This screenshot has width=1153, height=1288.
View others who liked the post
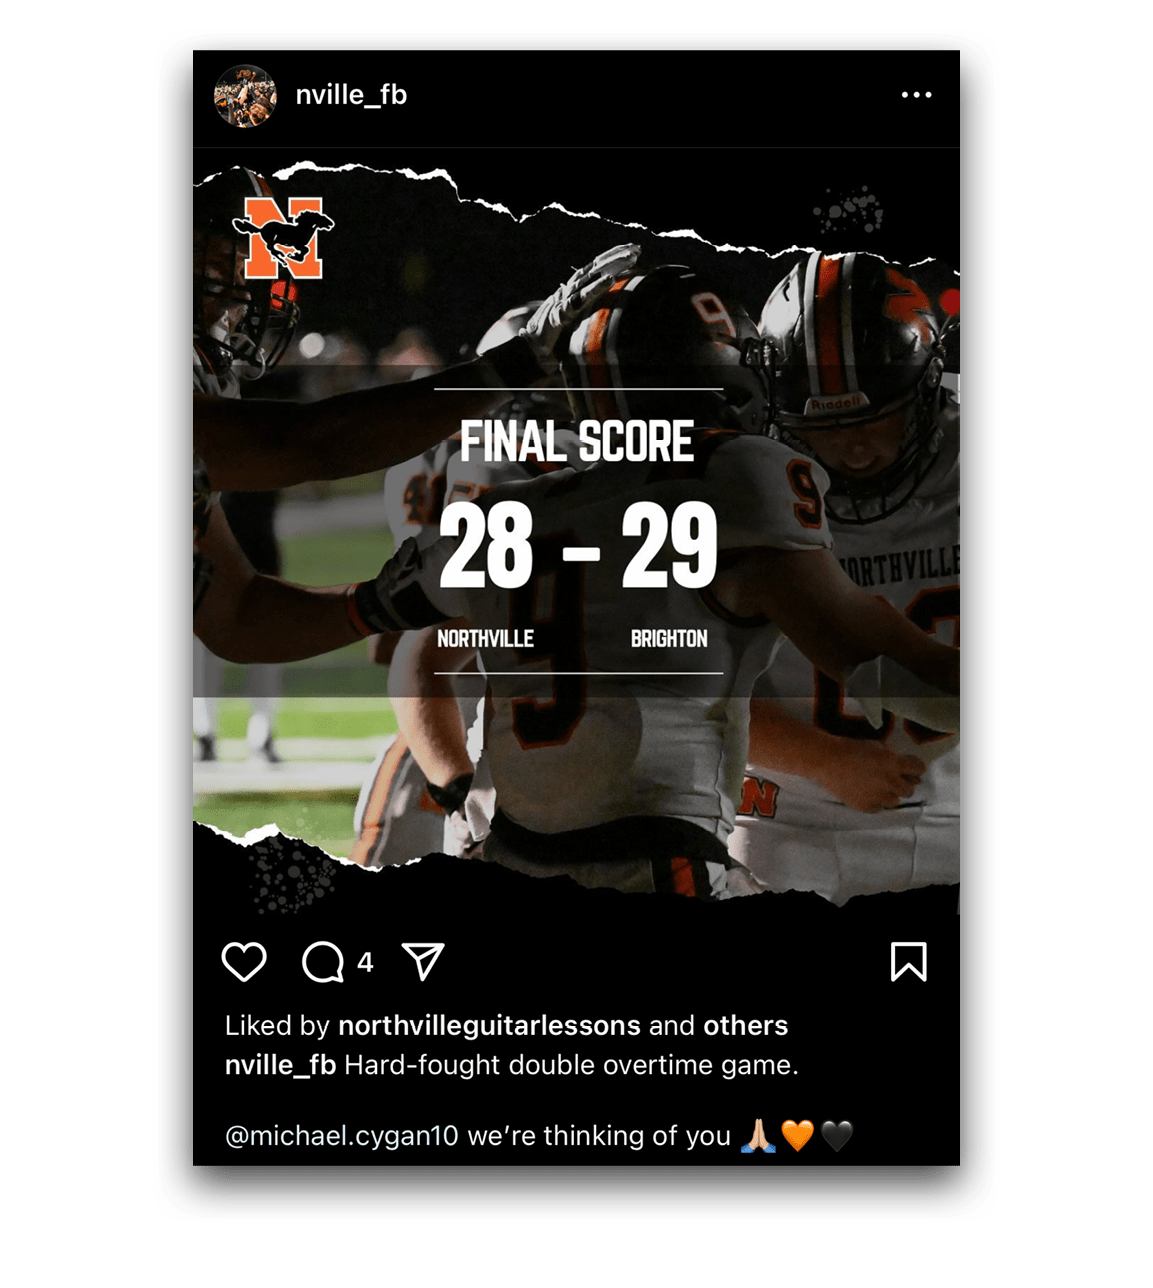pos(745,1026)
